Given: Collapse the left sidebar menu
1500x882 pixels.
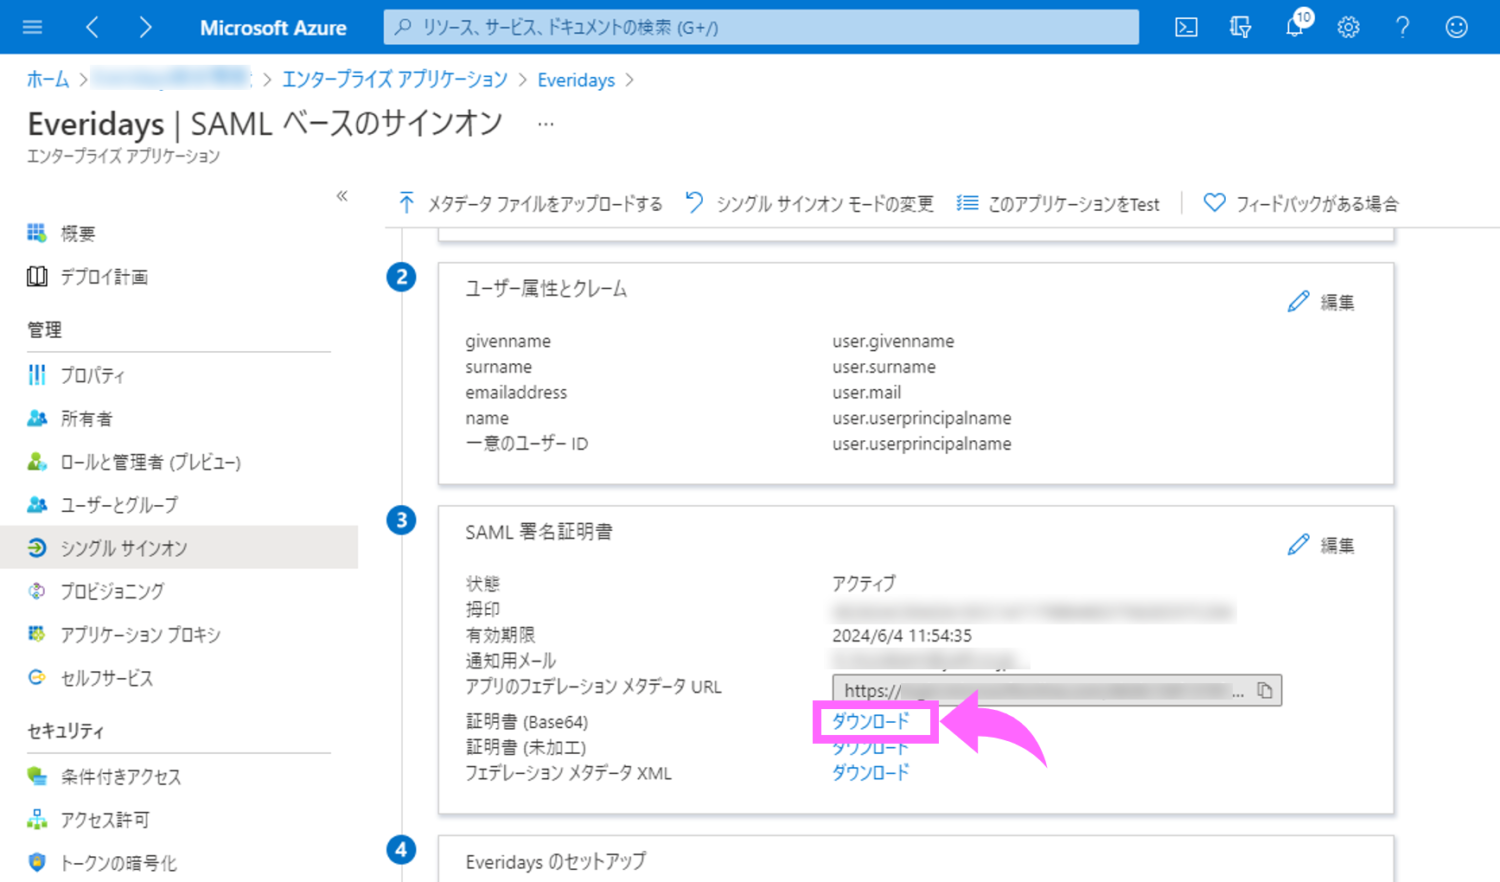Looking at the screenshot, I should 342,196.
